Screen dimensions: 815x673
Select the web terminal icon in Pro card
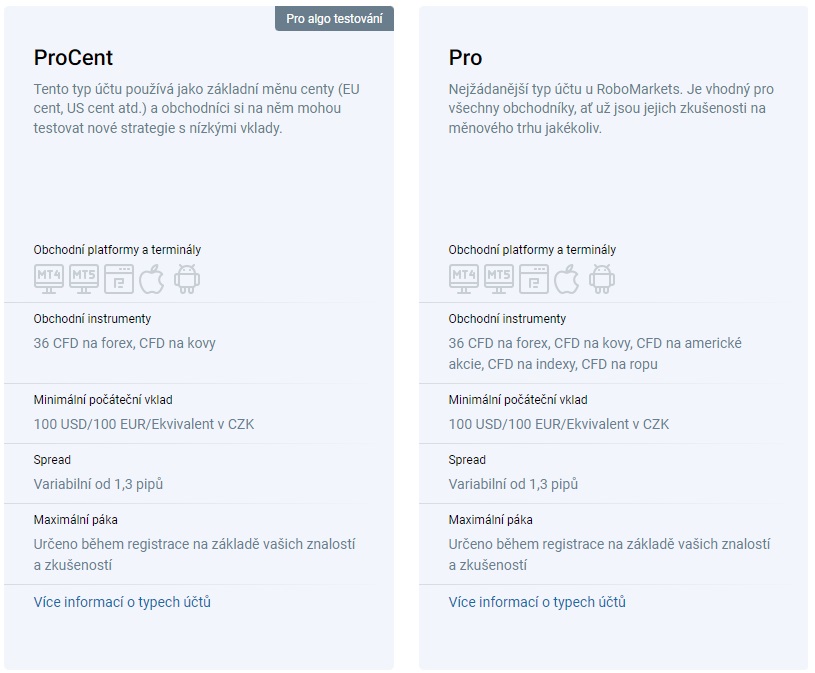click(534, 279)
